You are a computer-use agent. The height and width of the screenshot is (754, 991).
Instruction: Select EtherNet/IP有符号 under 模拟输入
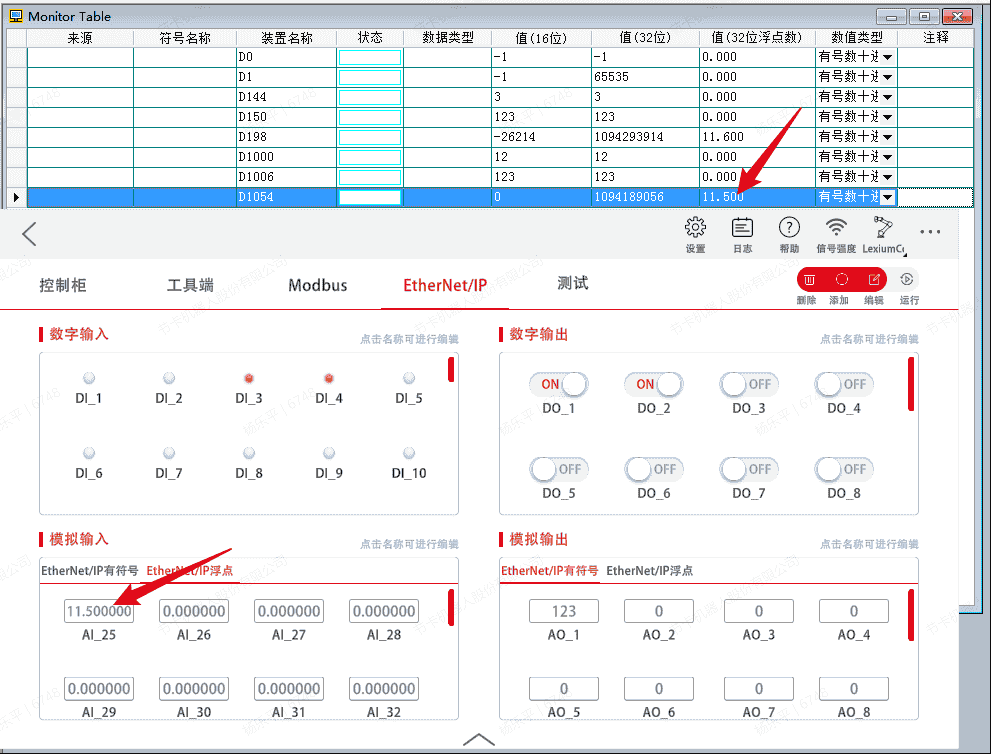click(90, 571)
